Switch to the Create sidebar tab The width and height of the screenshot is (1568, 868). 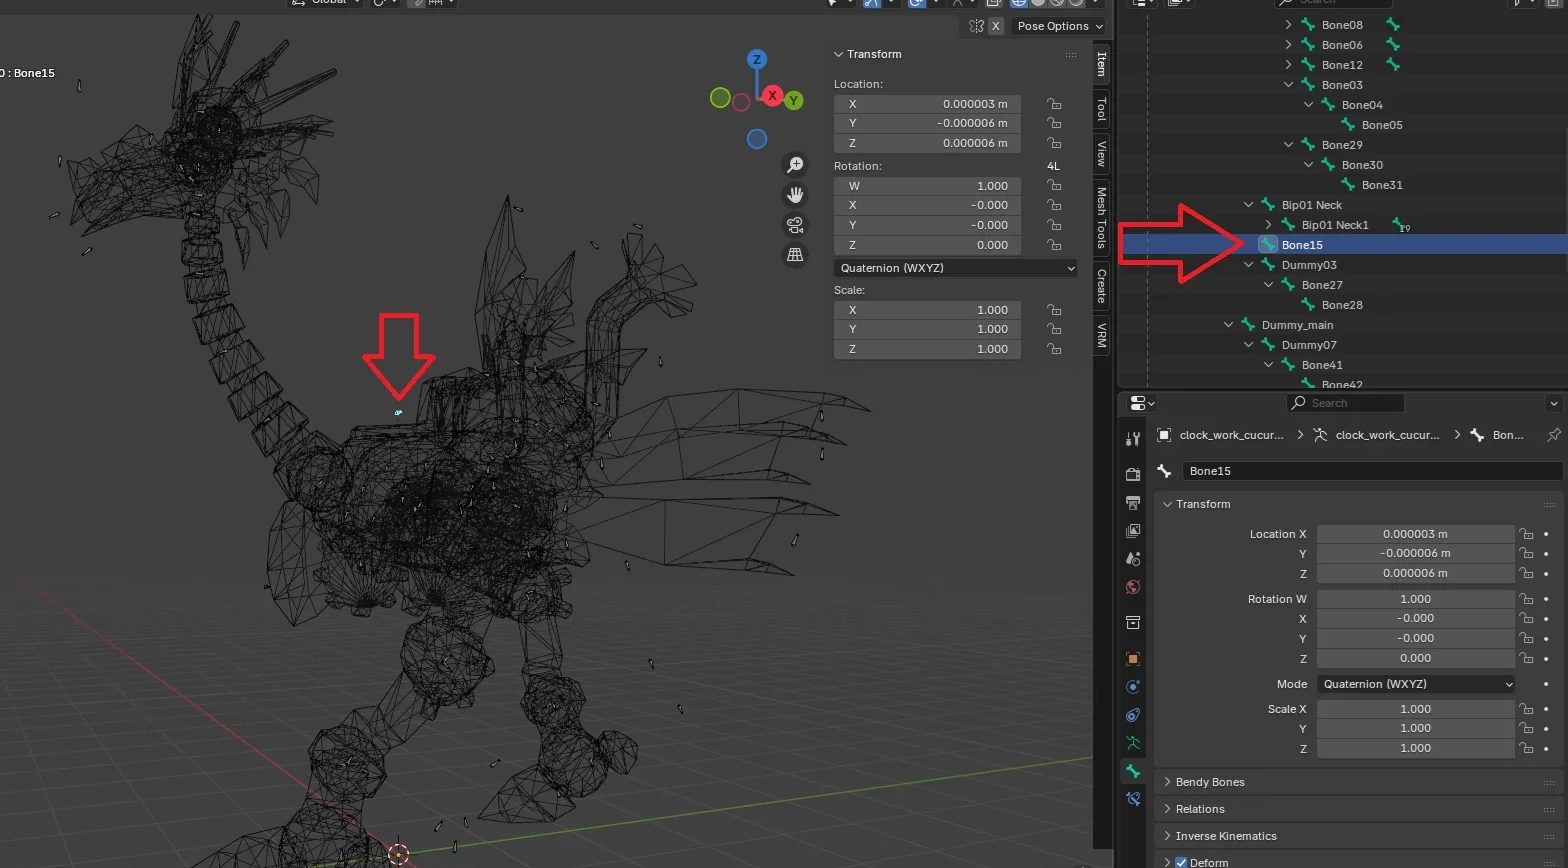click(1102, 285)
